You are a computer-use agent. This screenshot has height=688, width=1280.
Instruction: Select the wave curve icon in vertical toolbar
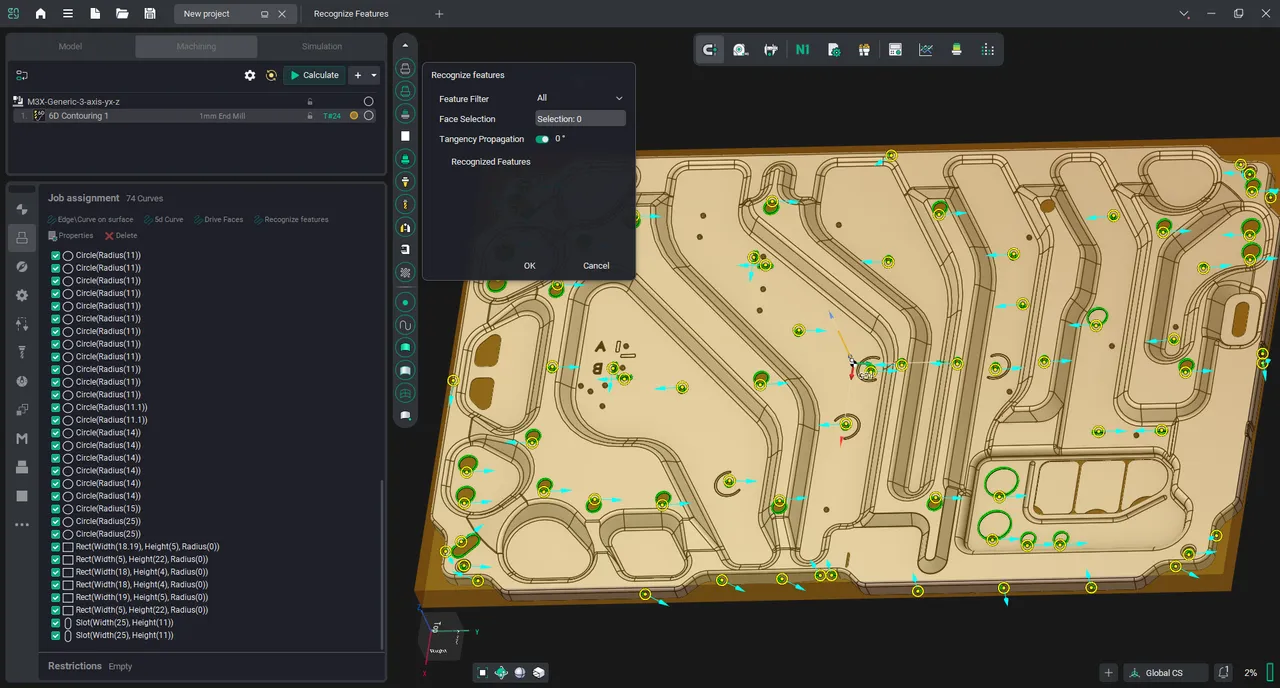click(x=405, y=325)
